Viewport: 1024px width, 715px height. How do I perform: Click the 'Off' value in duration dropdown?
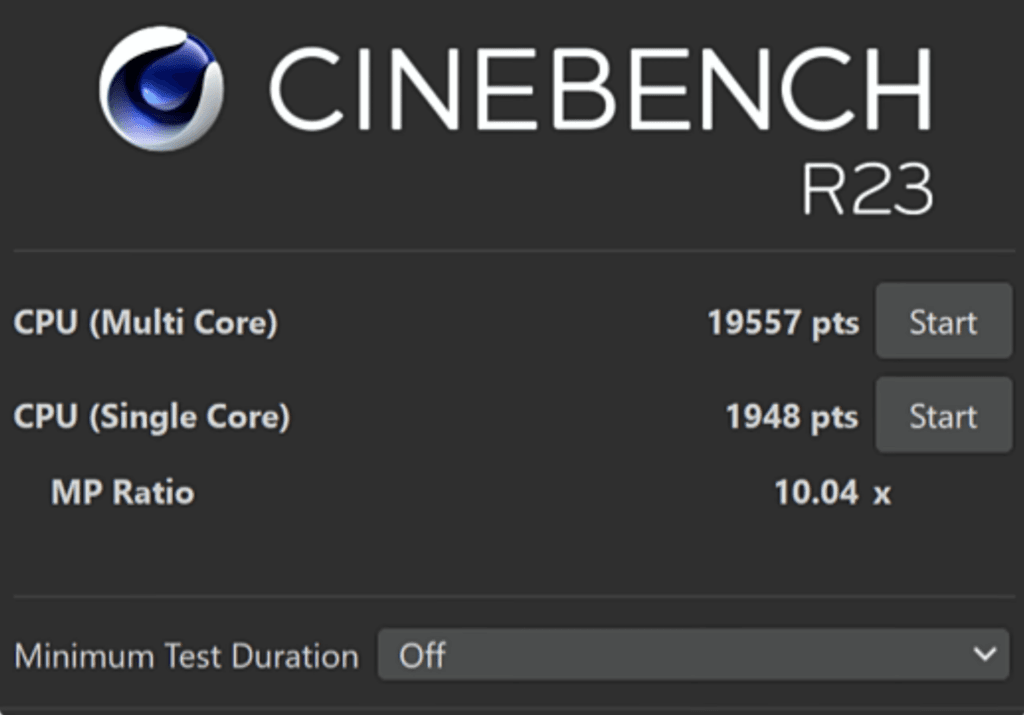422,656
